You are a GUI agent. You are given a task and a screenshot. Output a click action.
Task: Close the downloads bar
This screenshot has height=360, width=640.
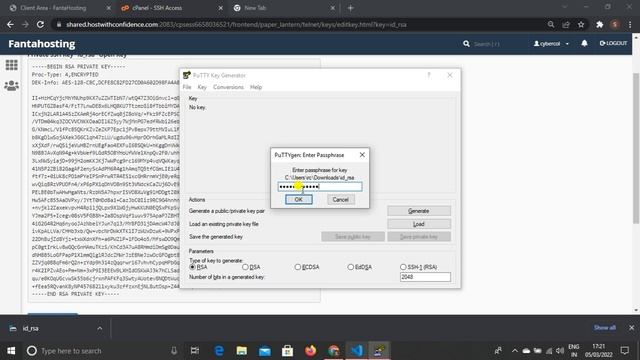[x=631, y=327]
